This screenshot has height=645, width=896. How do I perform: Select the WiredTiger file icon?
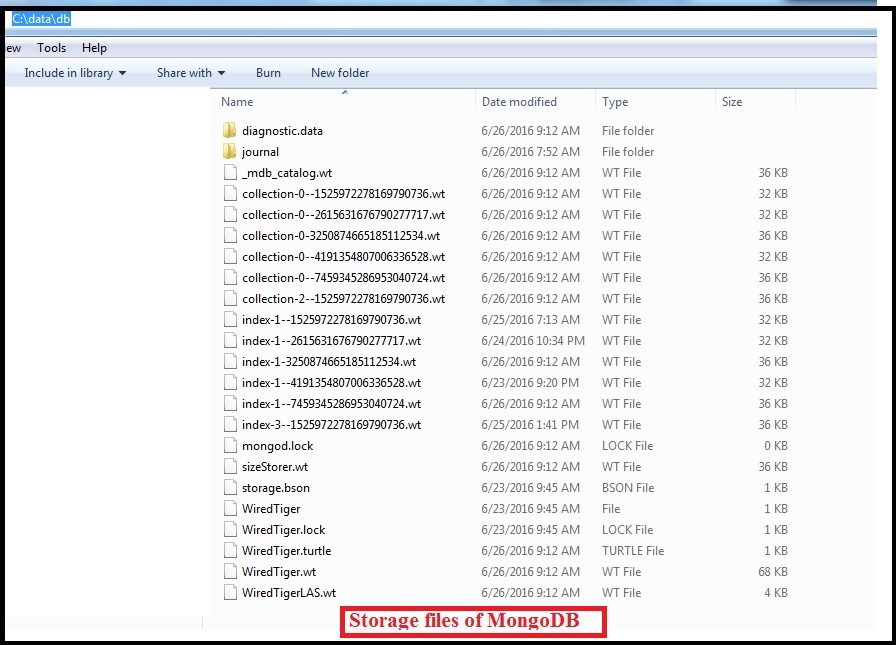pos(230,508)
